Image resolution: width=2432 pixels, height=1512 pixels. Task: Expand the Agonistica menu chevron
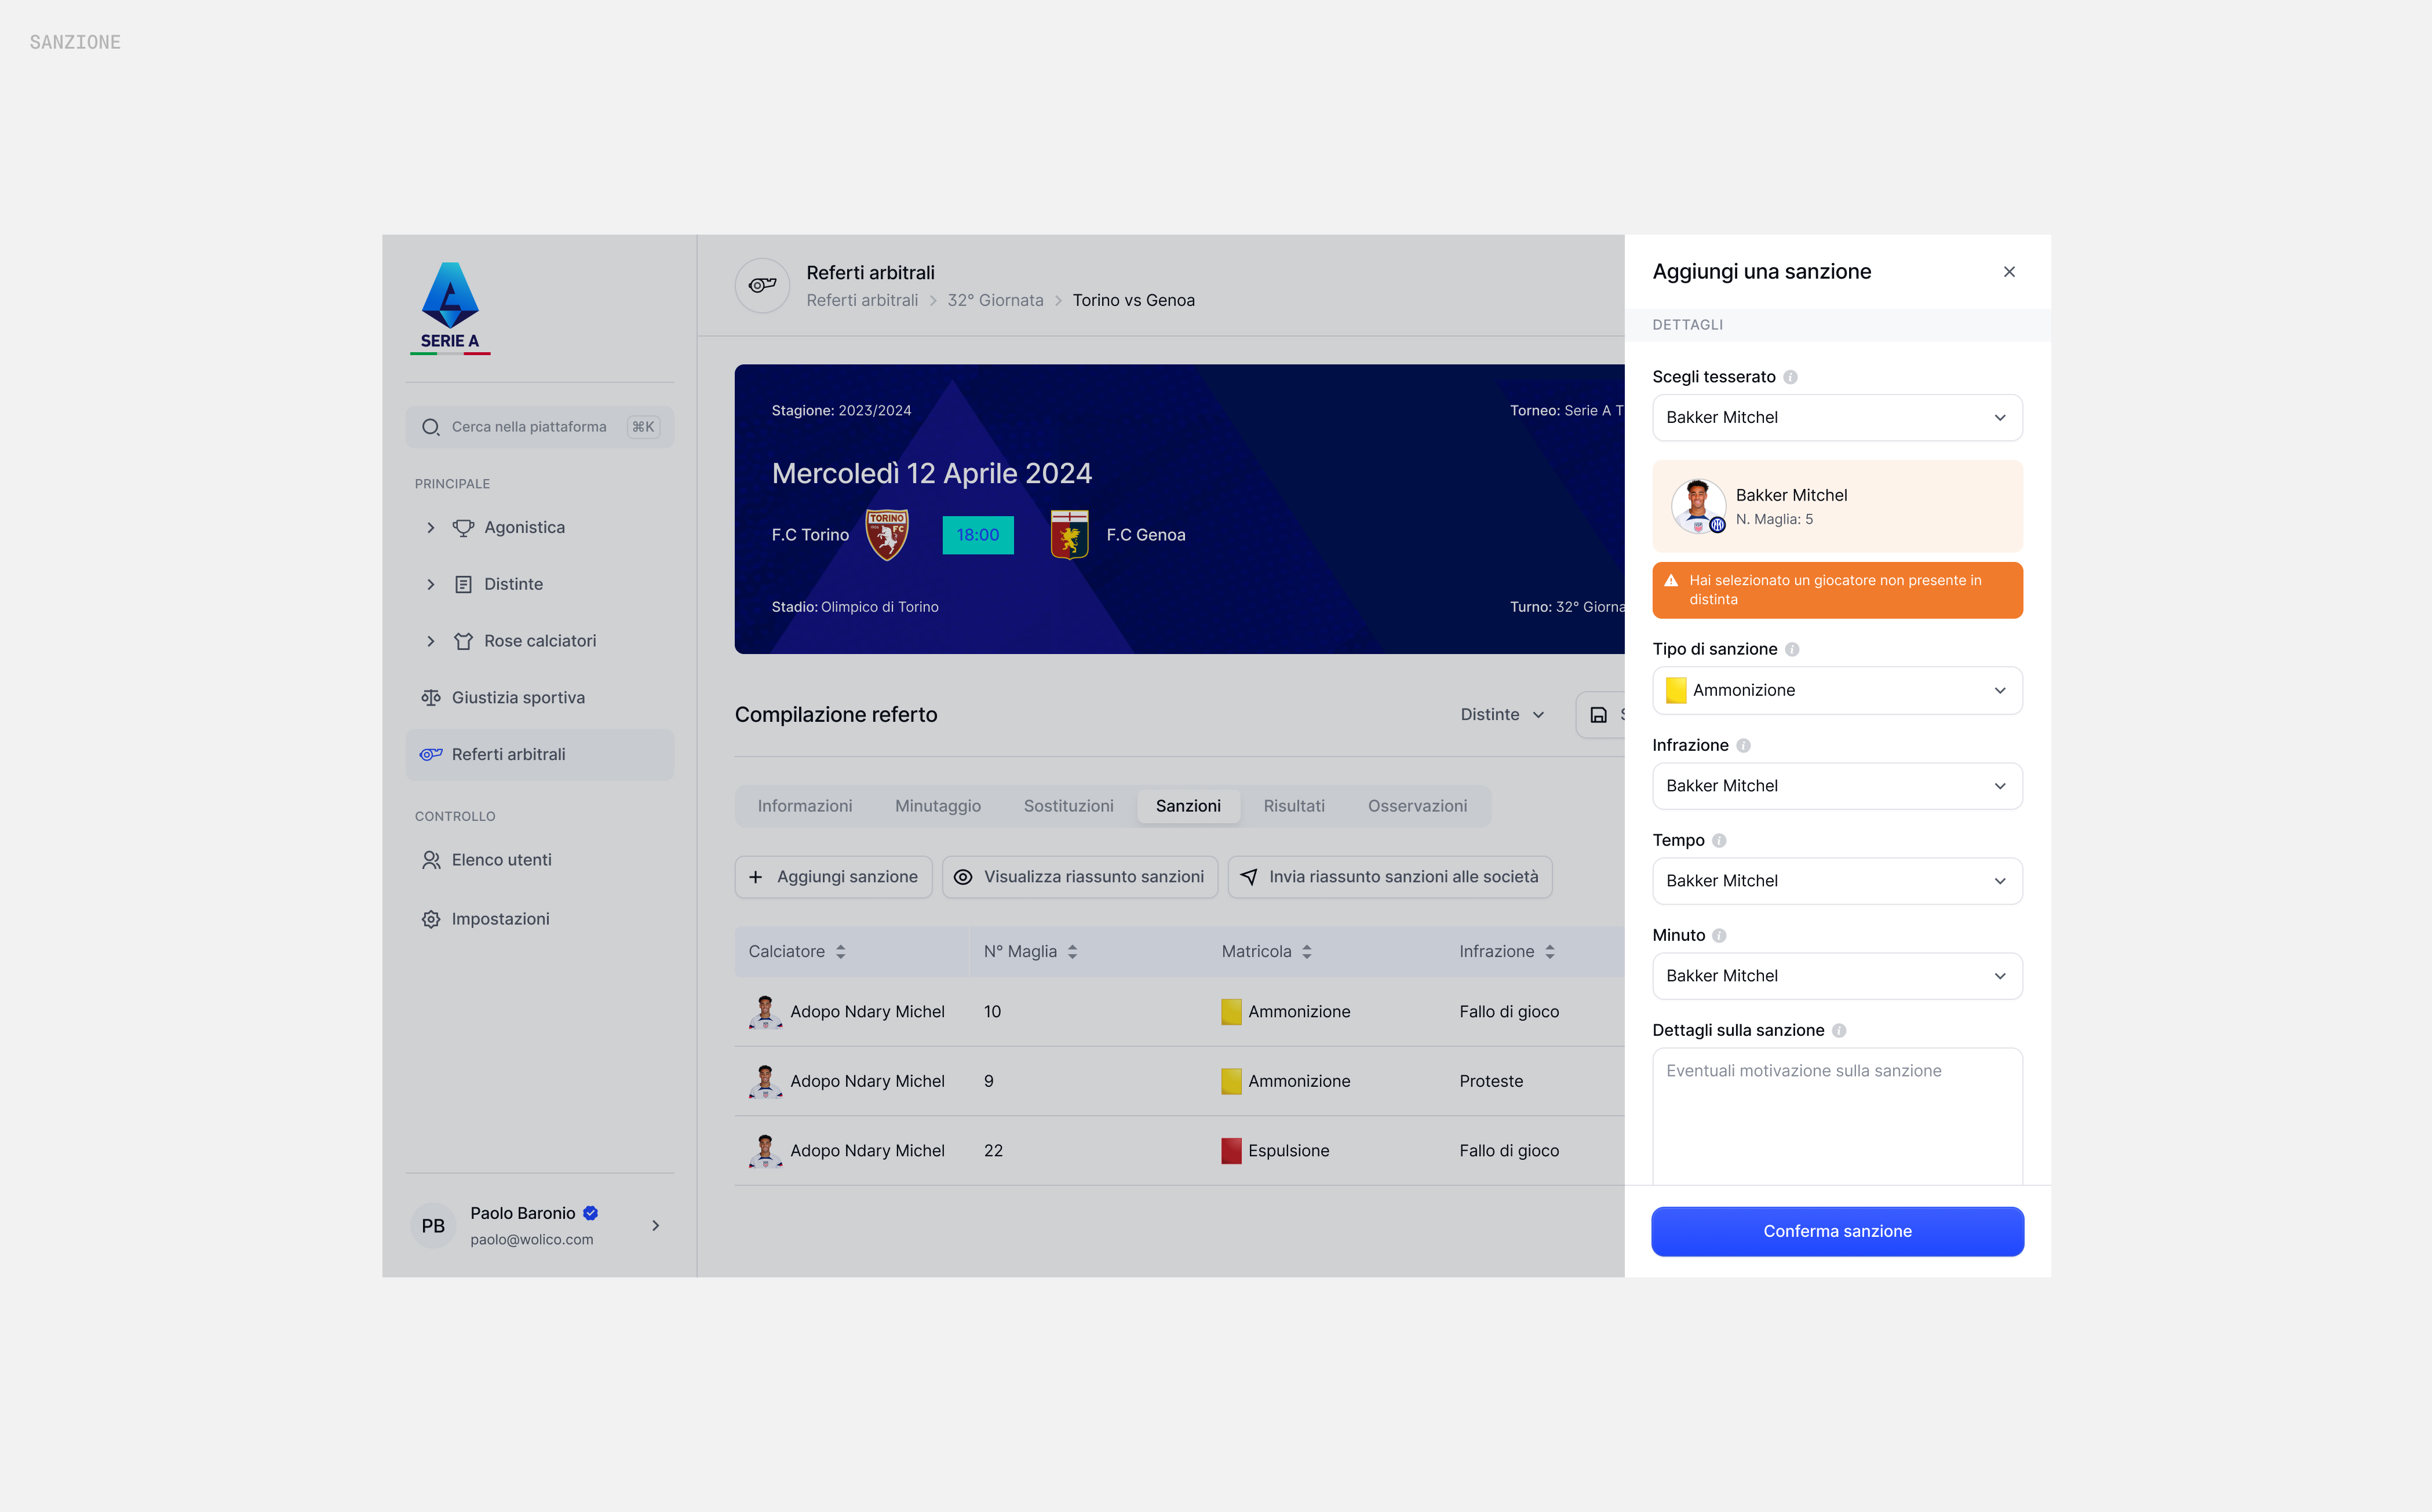431,527
